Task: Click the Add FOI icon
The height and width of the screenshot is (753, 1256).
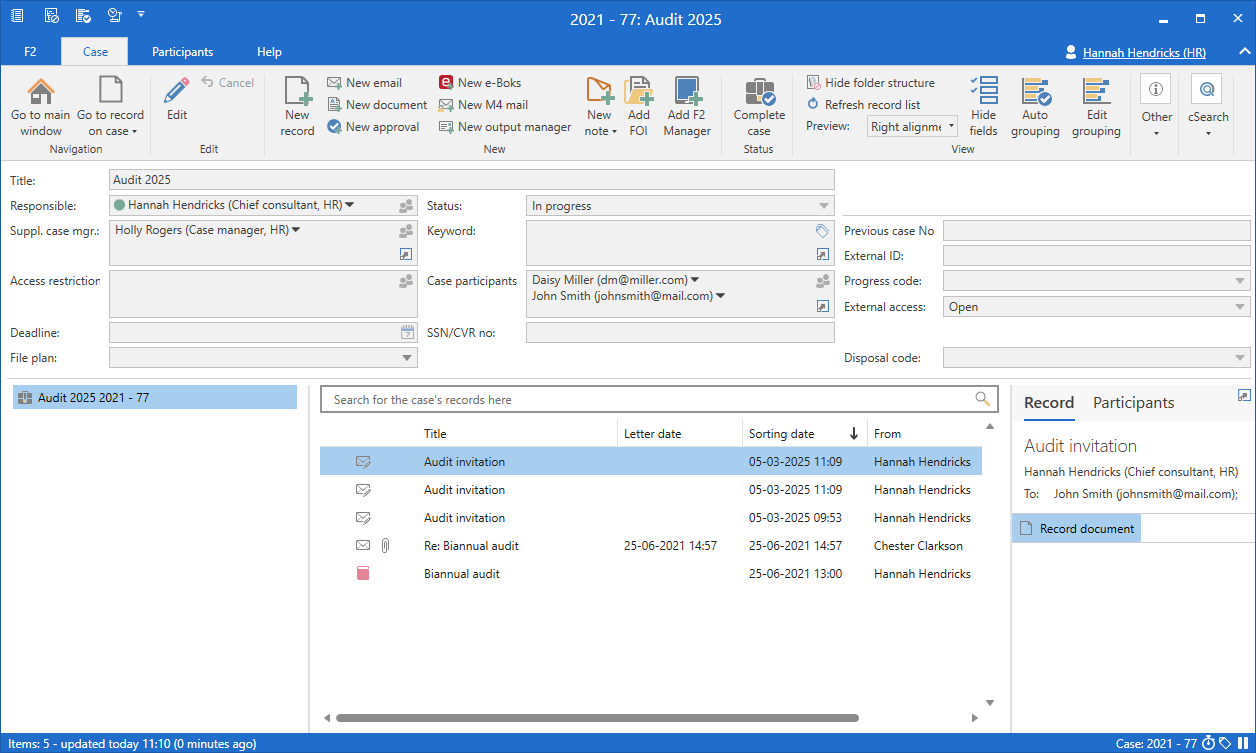Action: click(639, 93)
